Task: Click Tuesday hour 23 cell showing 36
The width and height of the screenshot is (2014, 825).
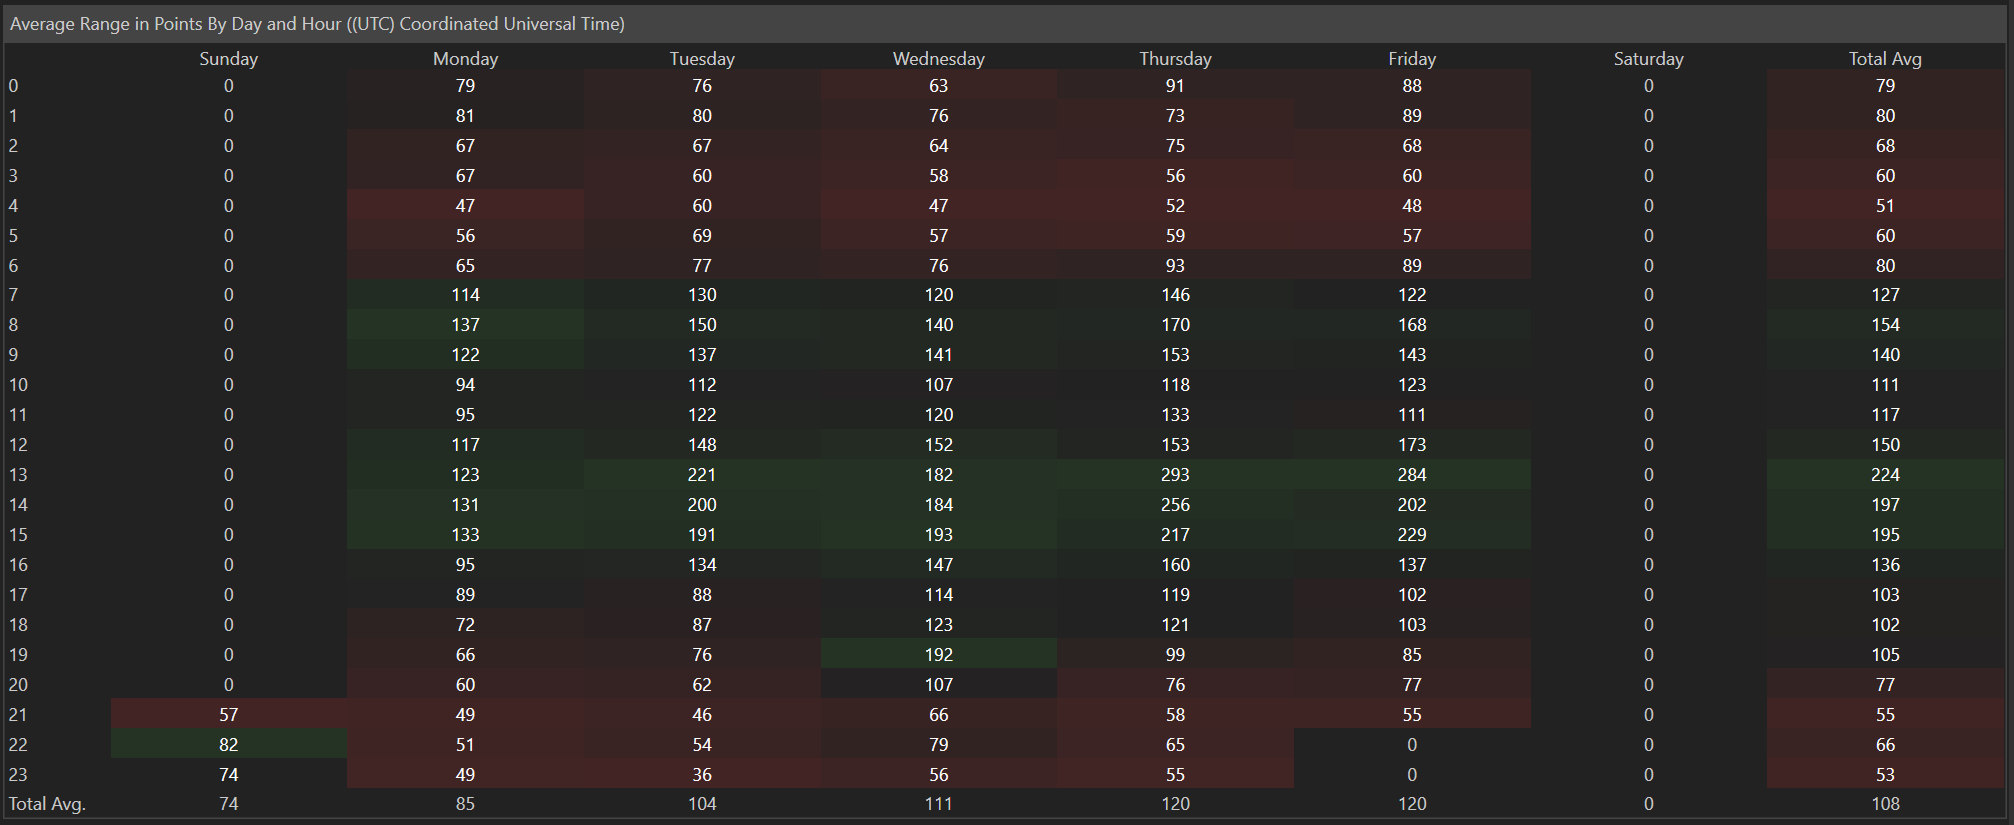Action: [702, 775]
